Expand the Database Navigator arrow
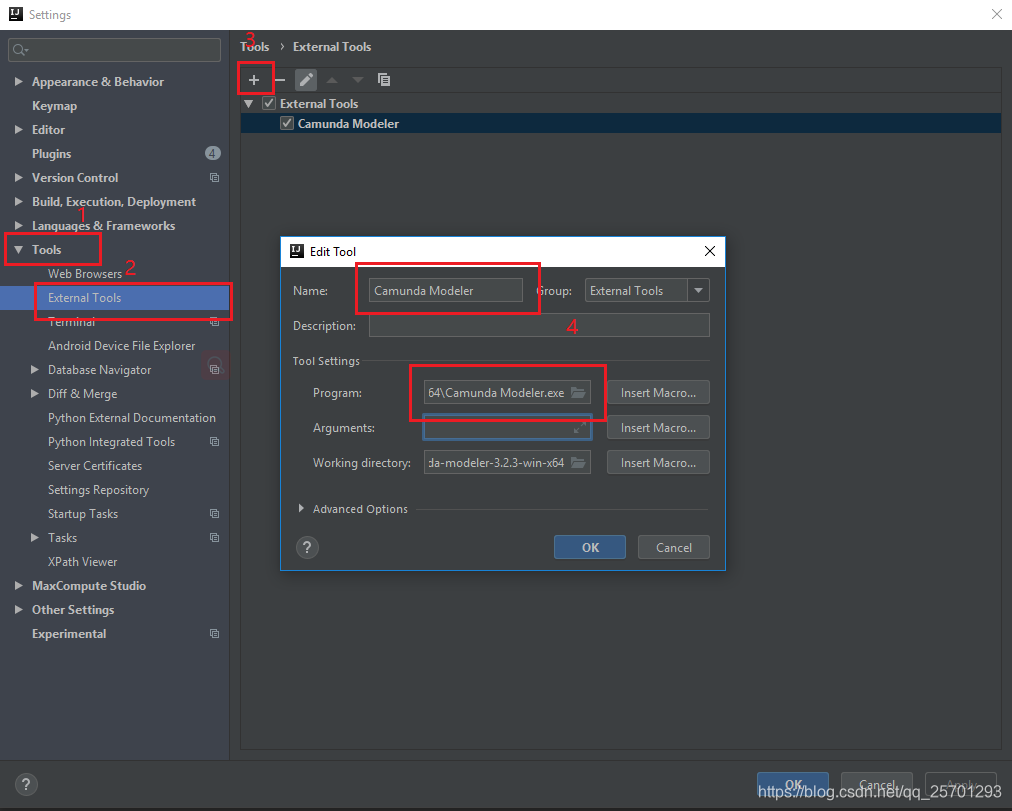This screenshot has width=1012, height=811. (x=35, y=370)
